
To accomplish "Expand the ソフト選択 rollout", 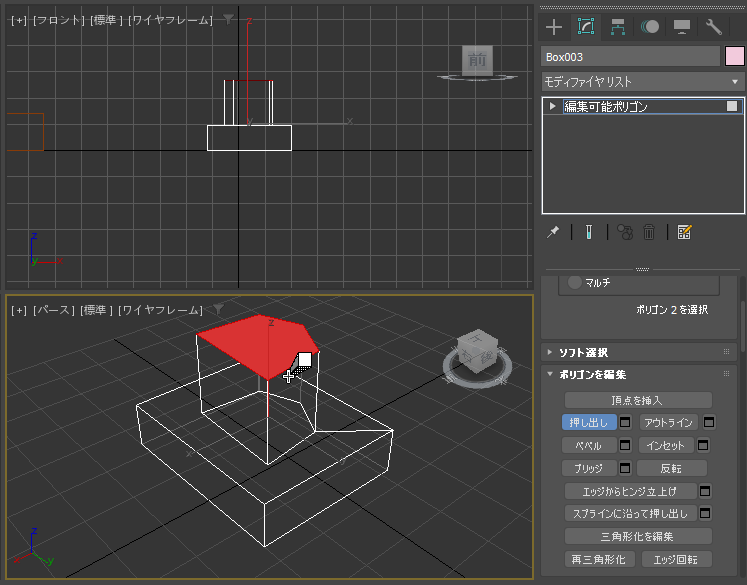I will [x=550, y=353].
